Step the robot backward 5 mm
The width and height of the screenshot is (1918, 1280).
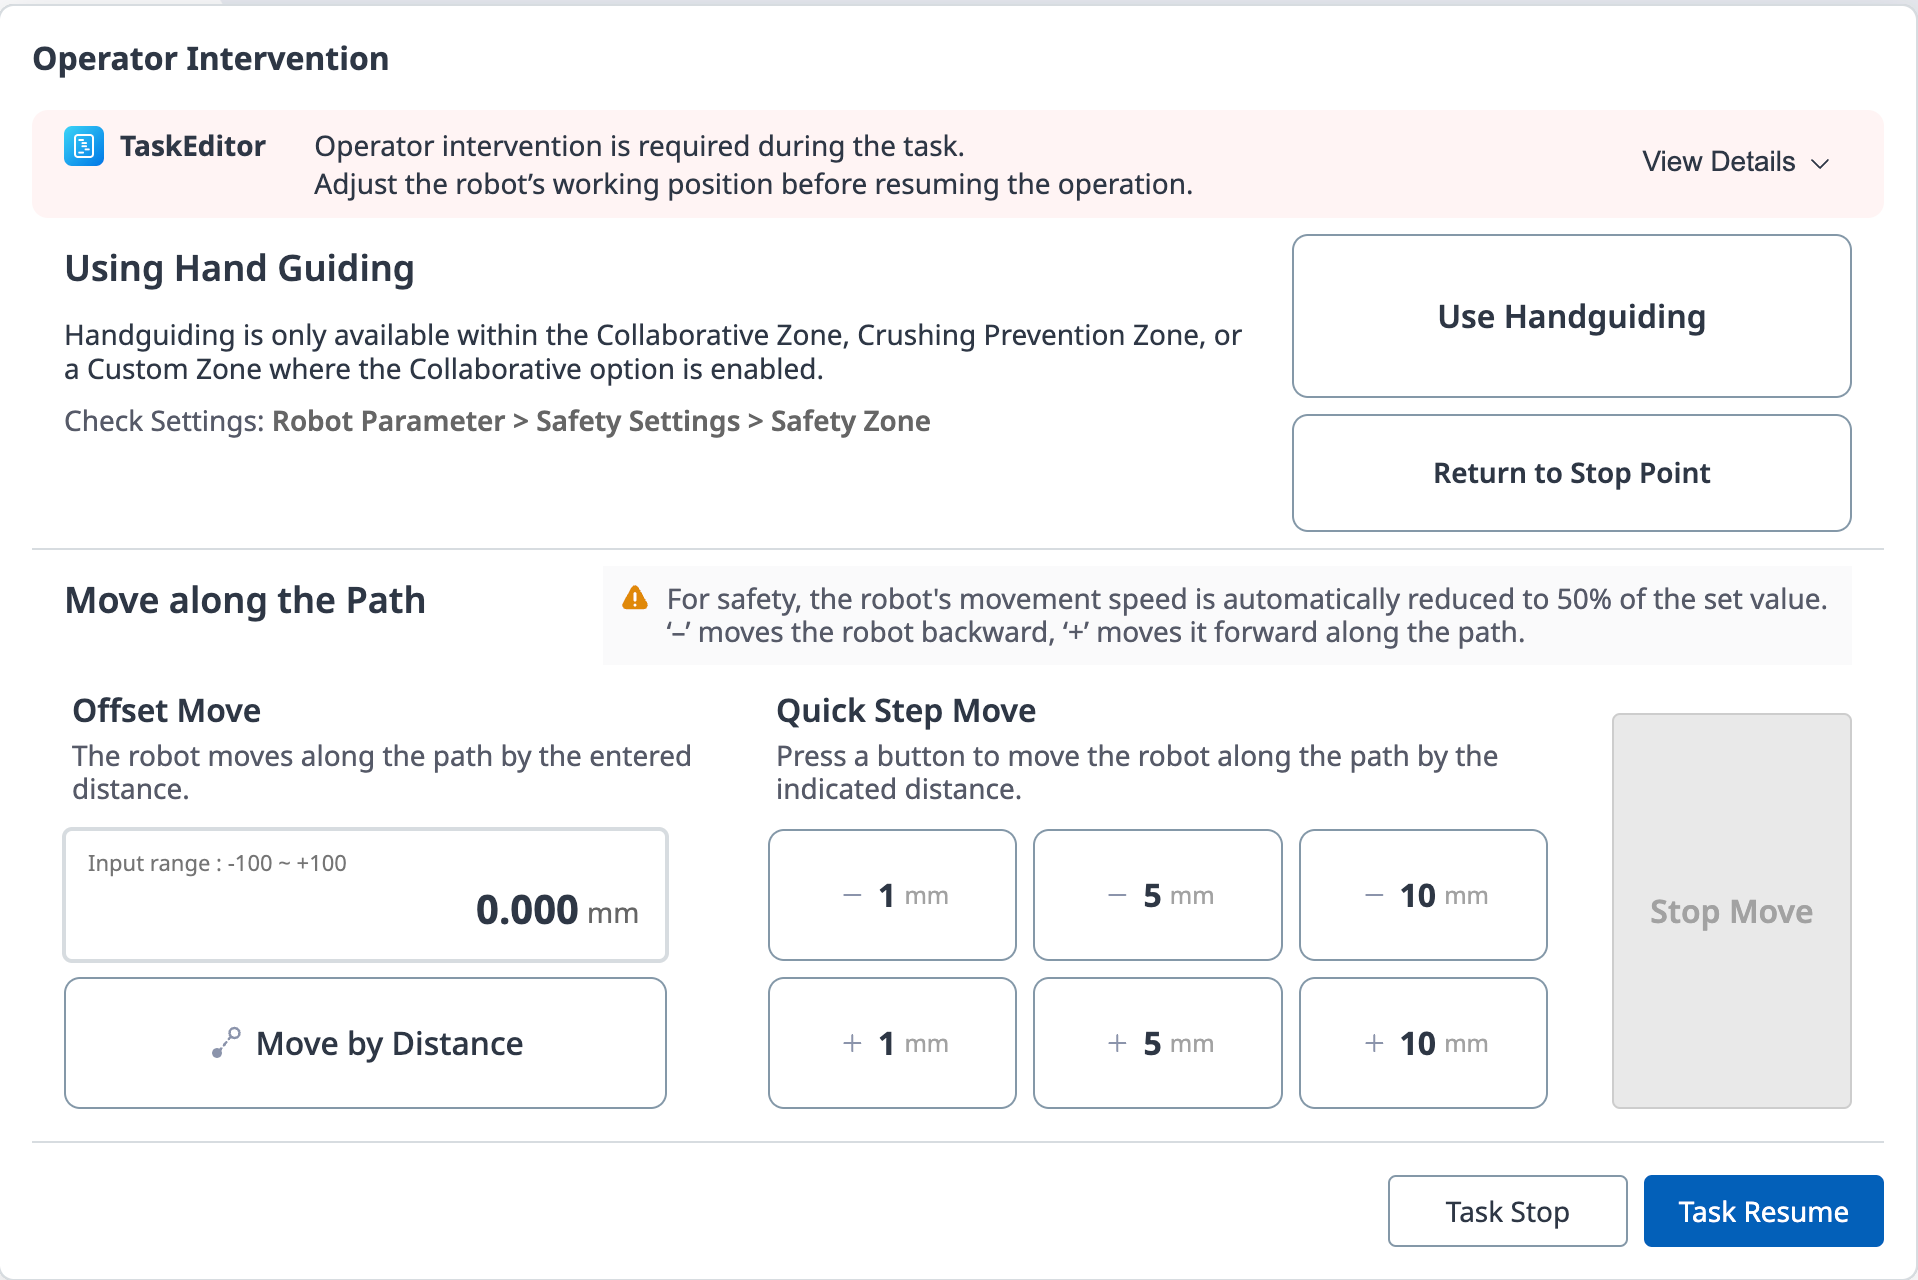[x=1157, y=895]
